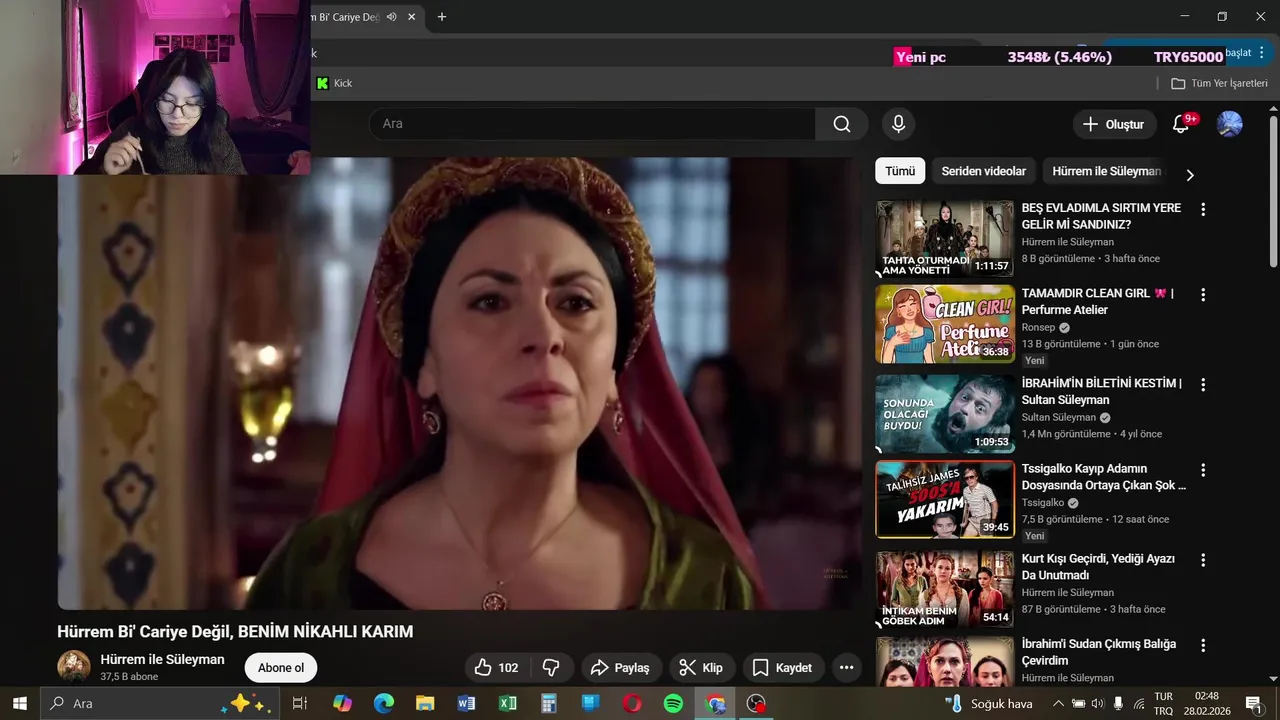Viewport: 1280px width, 720px height.
Task: Click the Oluştur create button
Action: 1114,124
